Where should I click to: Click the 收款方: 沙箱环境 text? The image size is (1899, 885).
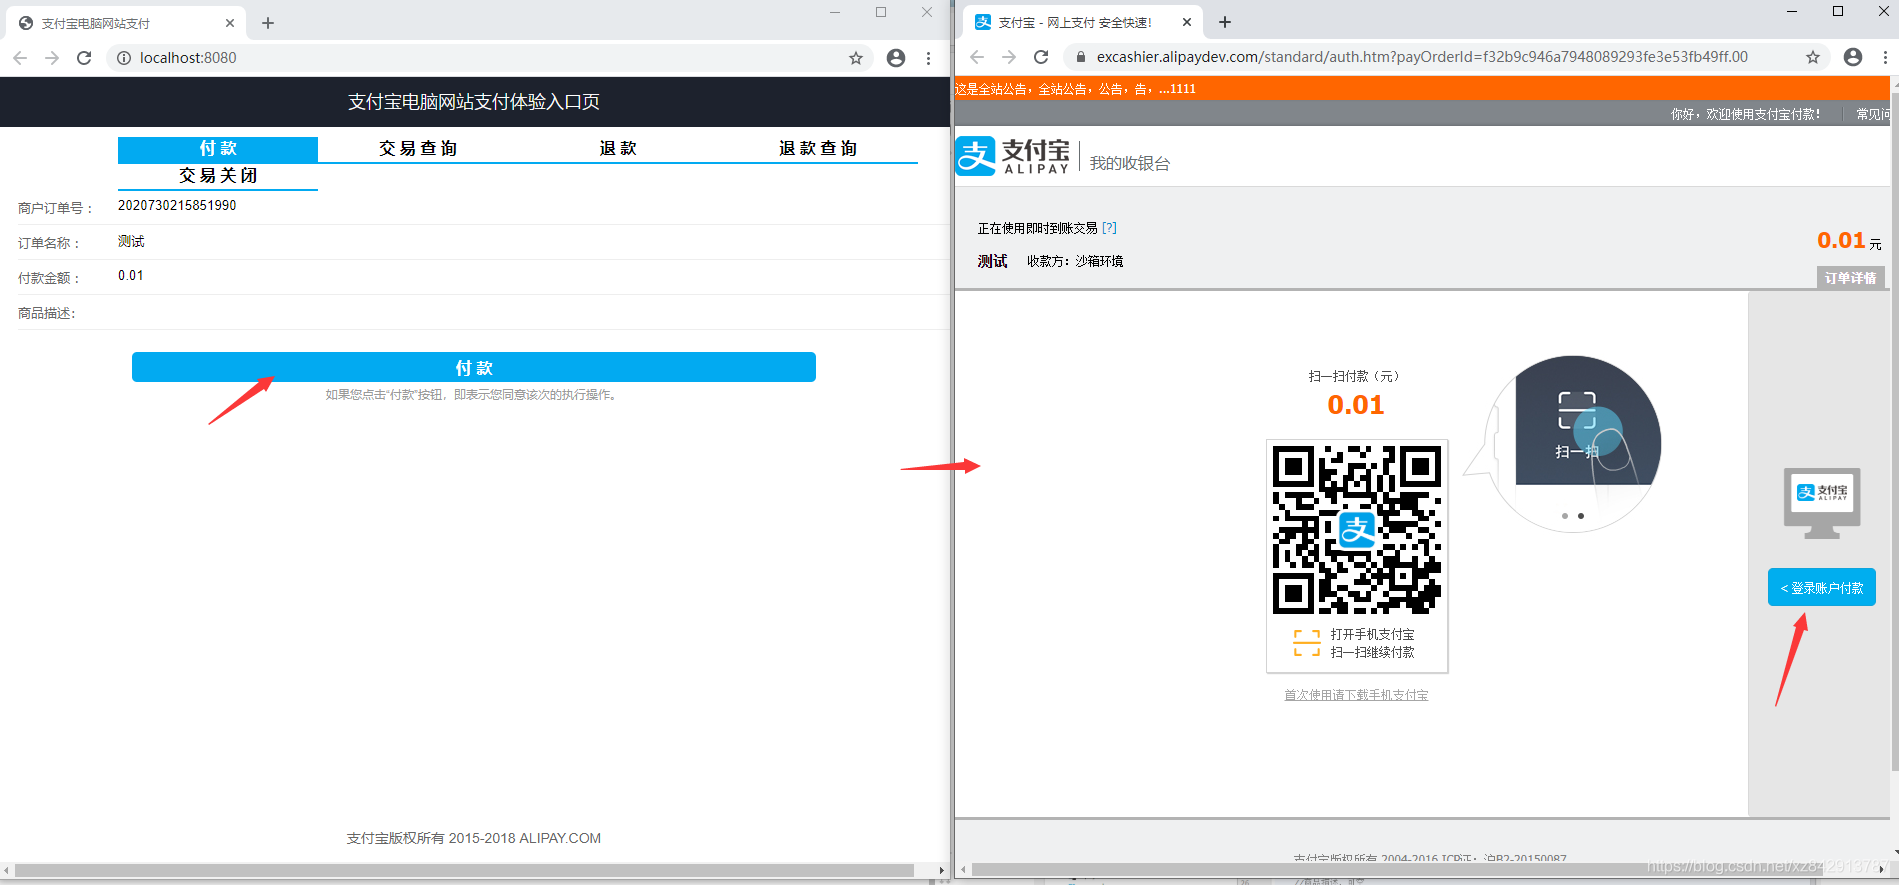1075,261
